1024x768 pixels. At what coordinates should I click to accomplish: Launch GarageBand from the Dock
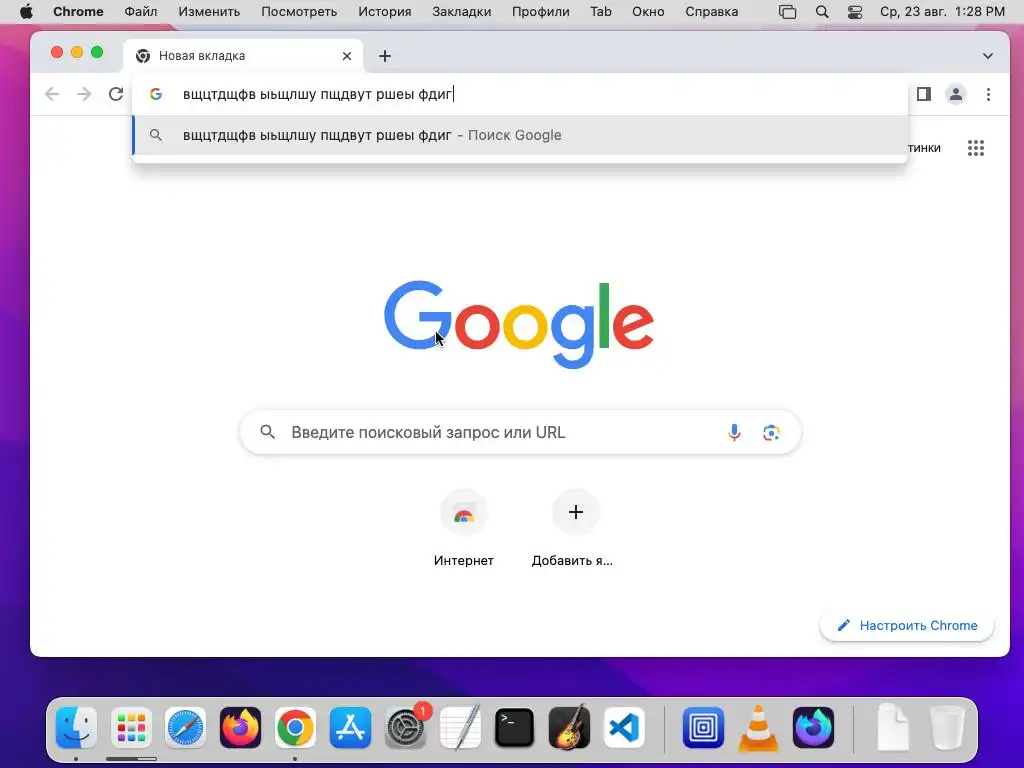click(569, 727)
